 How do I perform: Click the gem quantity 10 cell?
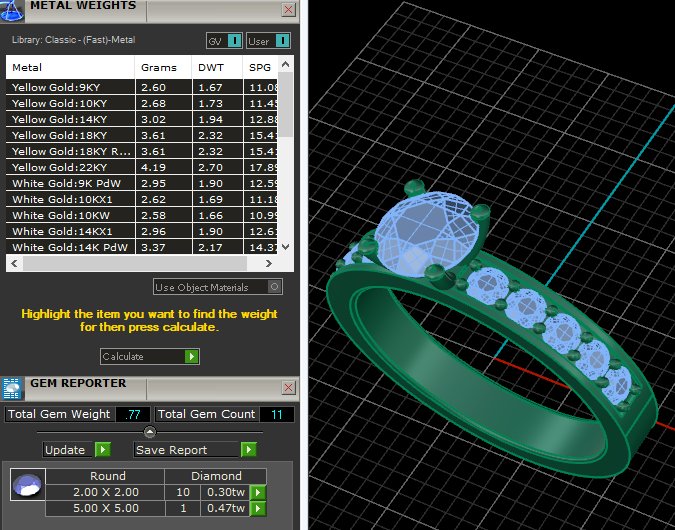point(183,492)
